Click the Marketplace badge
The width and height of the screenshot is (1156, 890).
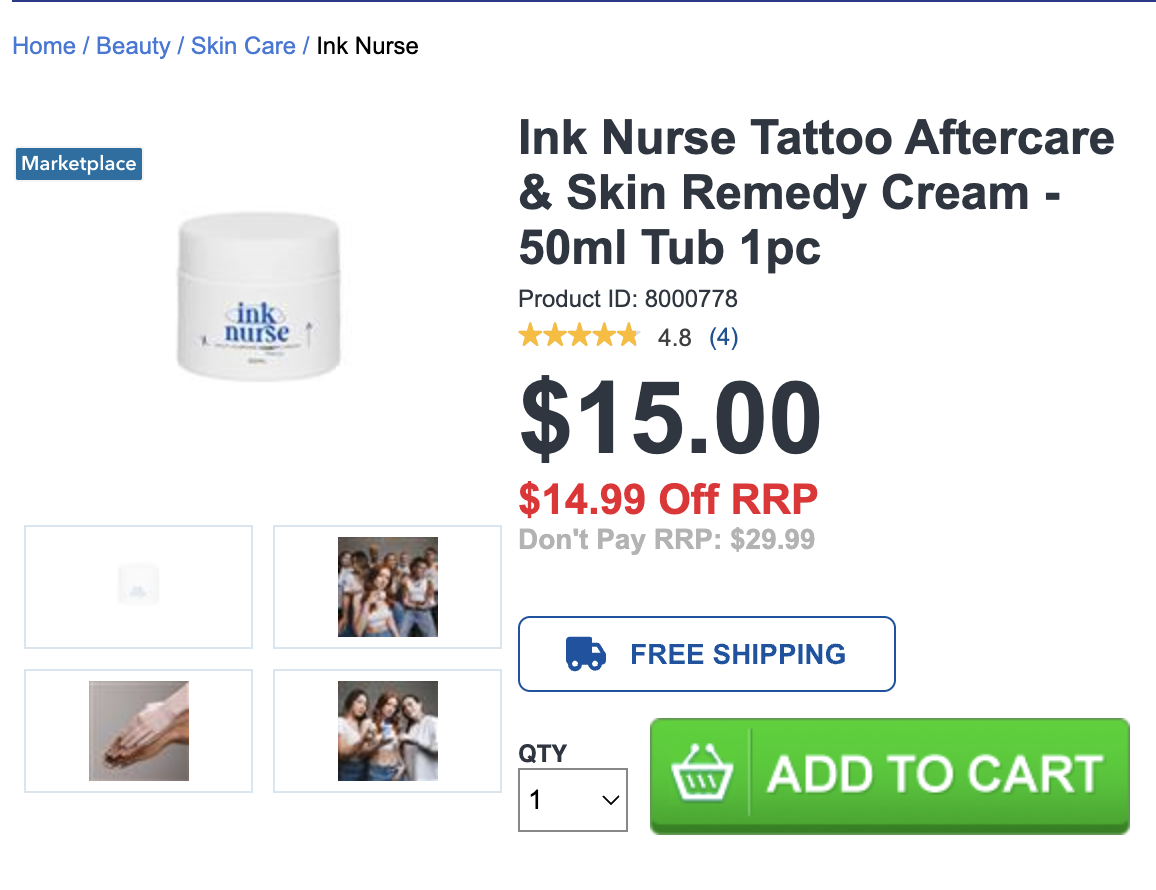click(79, 164)
